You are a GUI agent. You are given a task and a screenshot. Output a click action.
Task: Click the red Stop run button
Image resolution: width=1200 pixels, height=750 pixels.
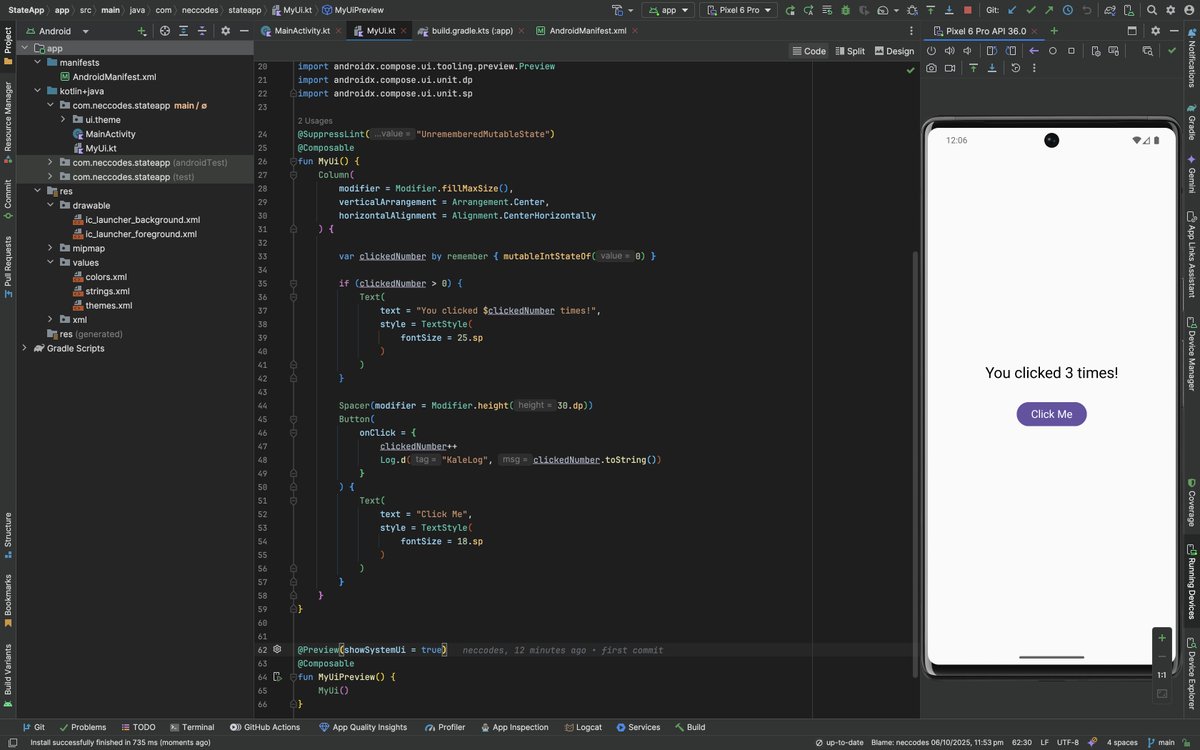point(968,10)
